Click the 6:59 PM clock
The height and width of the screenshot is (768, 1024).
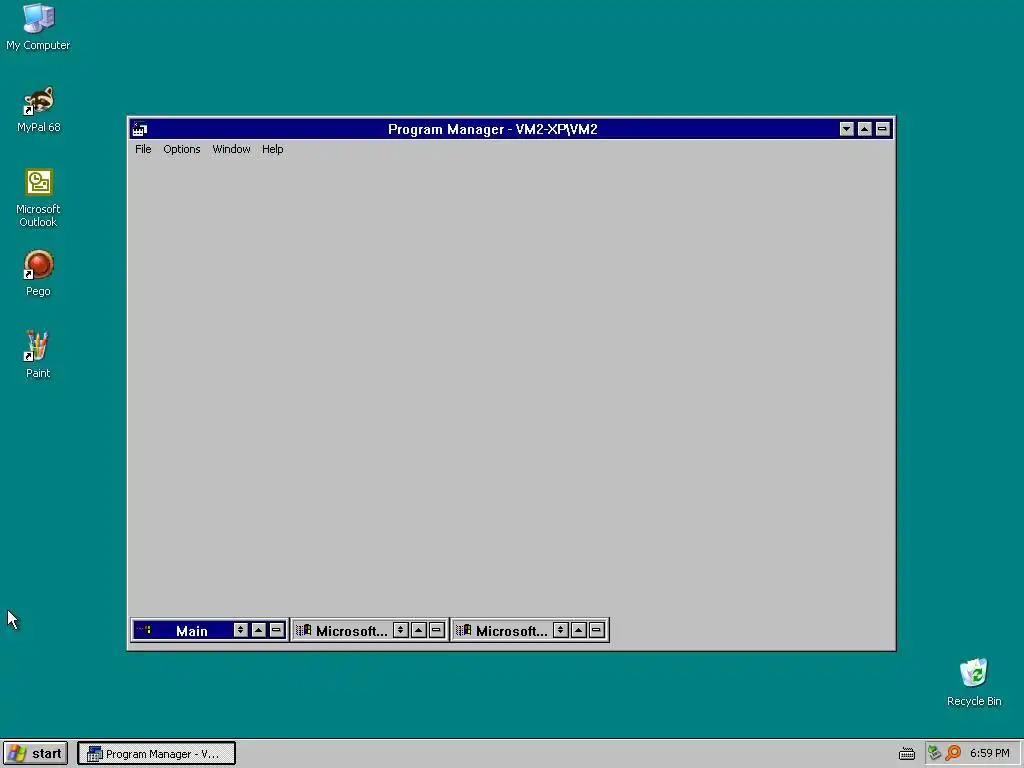[x=989, y=754]
